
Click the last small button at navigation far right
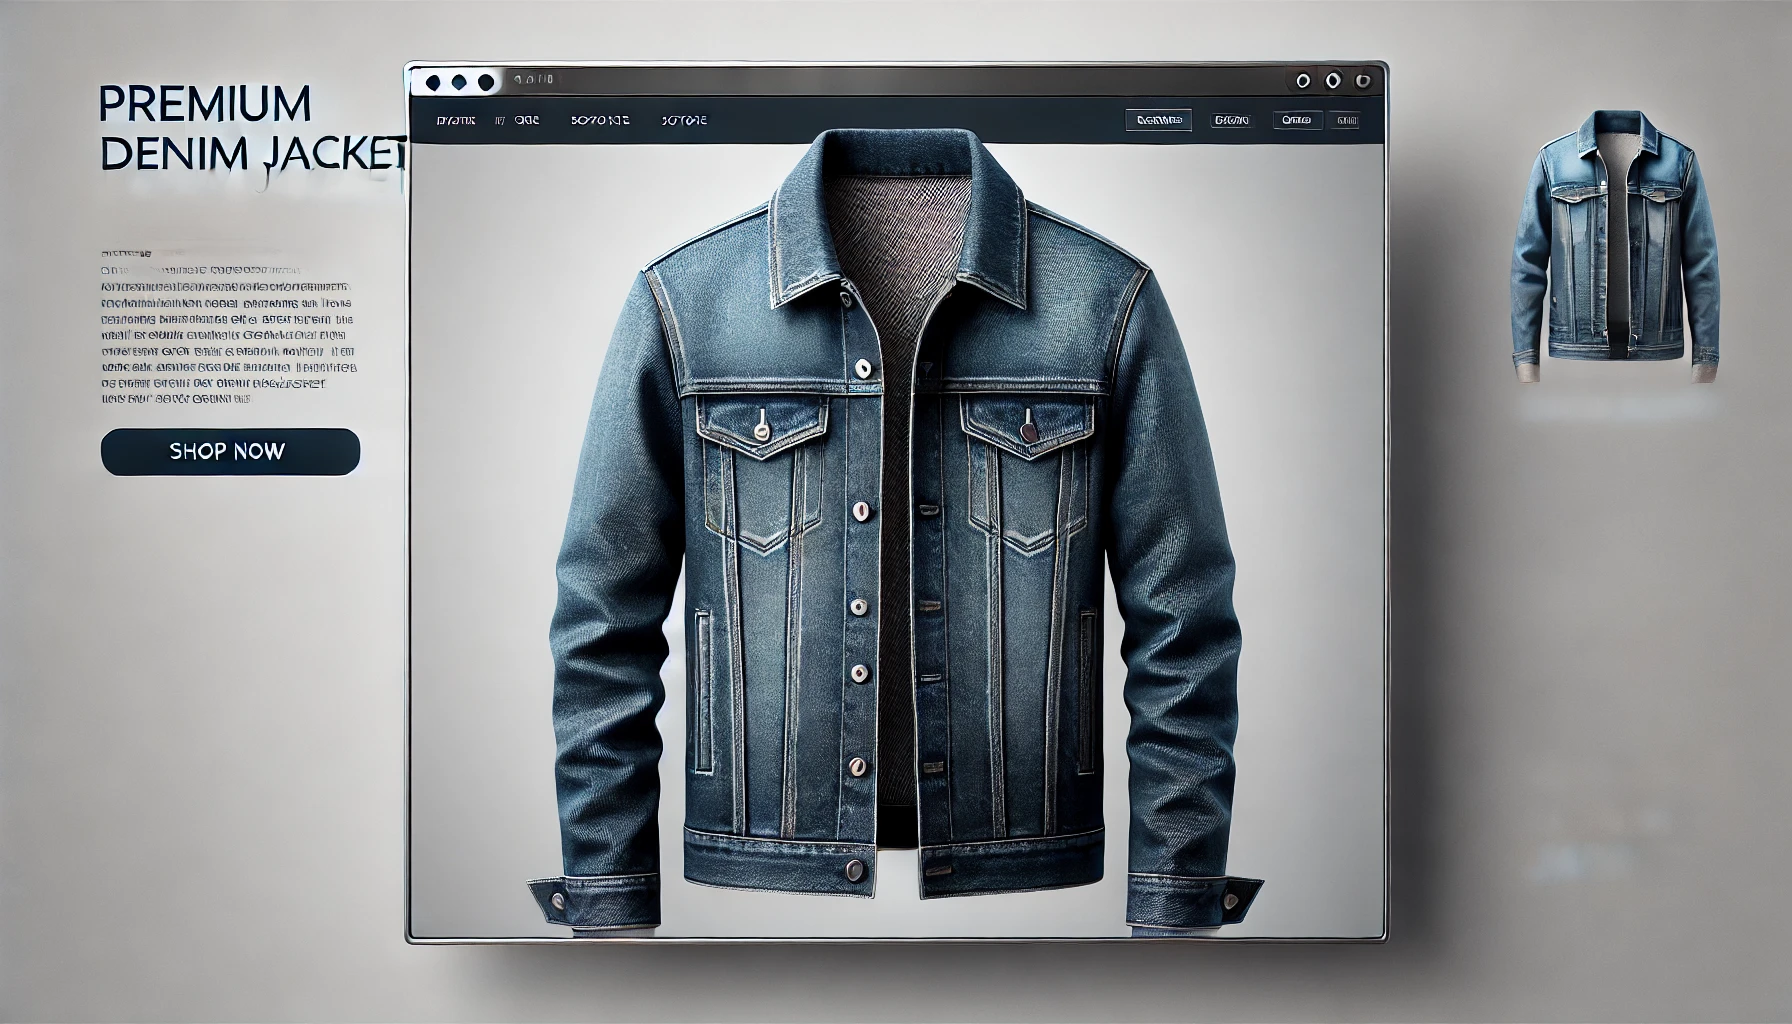(x=1346, y=121)
